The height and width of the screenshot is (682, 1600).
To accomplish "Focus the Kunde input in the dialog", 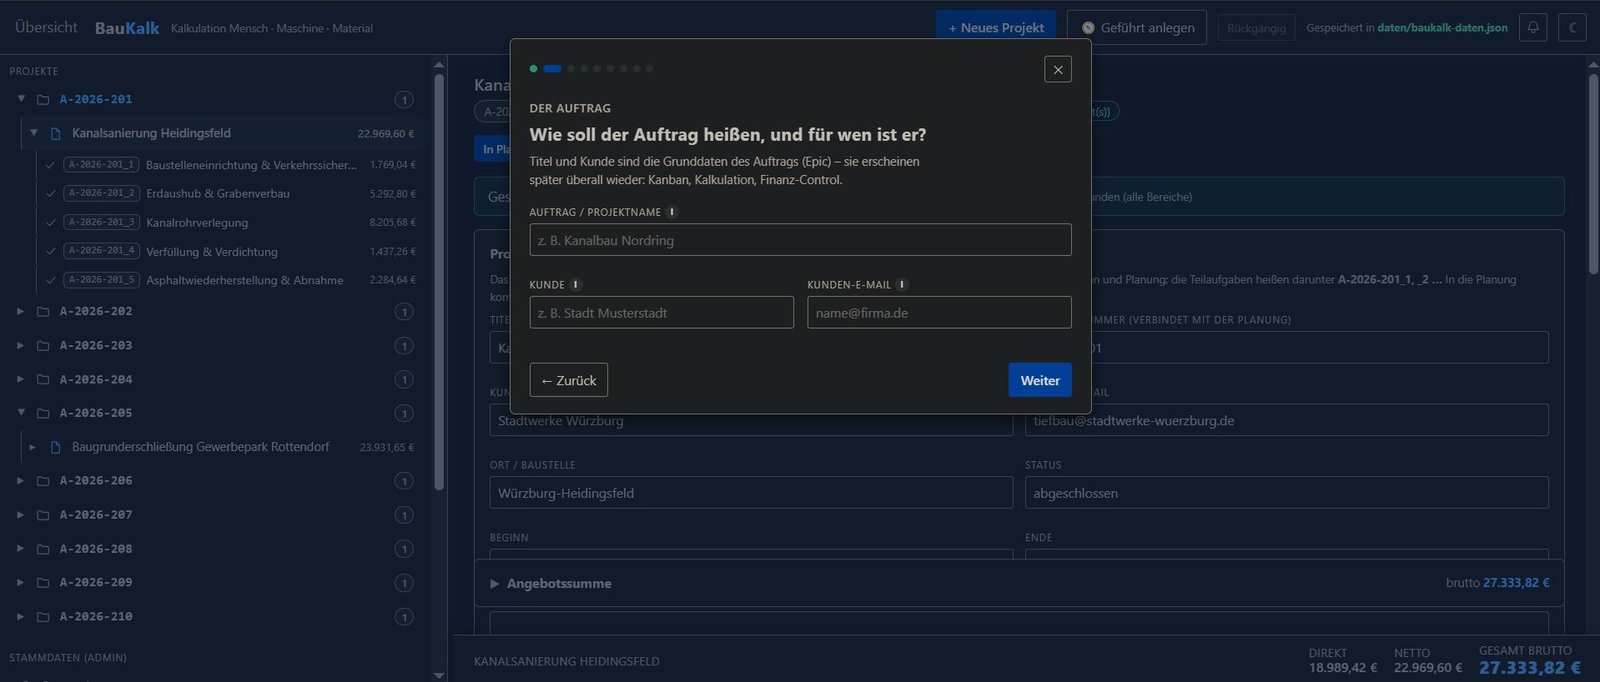I will [x=661, y=312].
